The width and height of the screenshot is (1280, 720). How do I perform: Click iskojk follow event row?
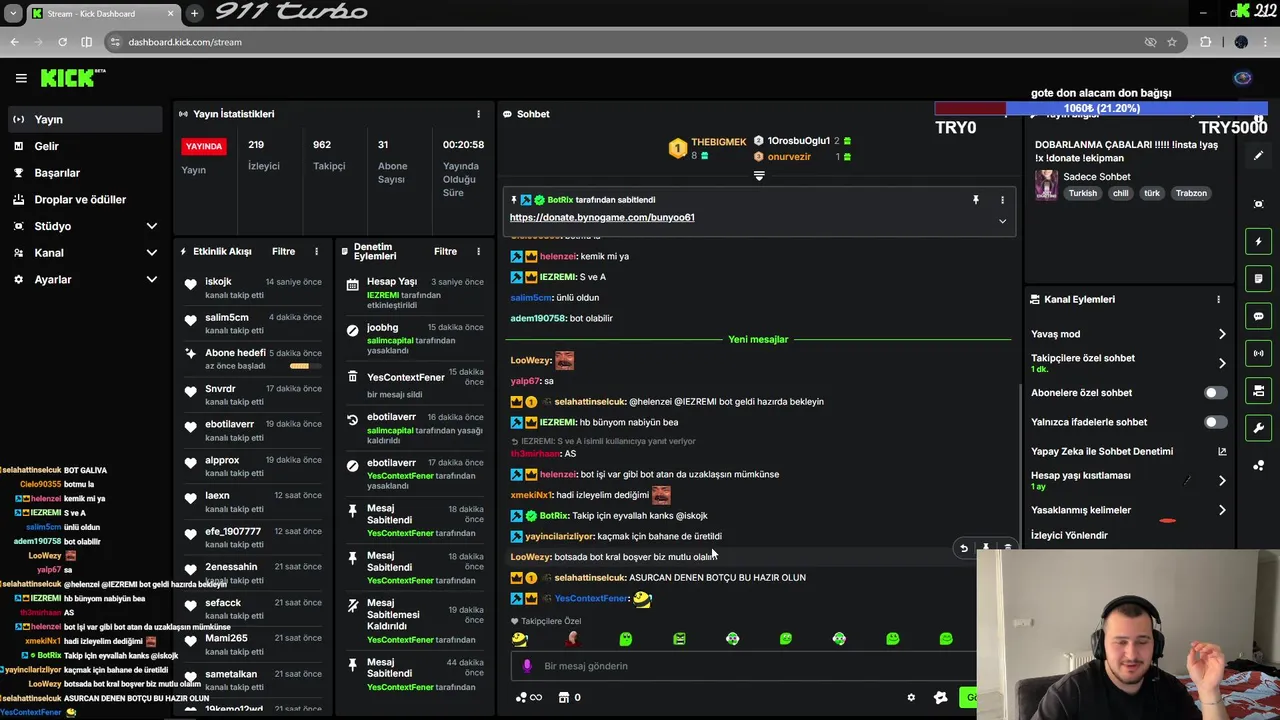tap(251, 288)
